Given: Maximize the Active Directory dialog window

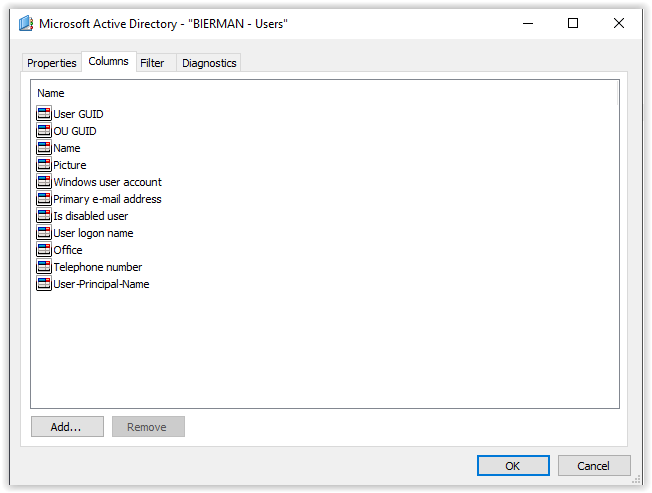Looking at the screenshot, I should (573, 23).
